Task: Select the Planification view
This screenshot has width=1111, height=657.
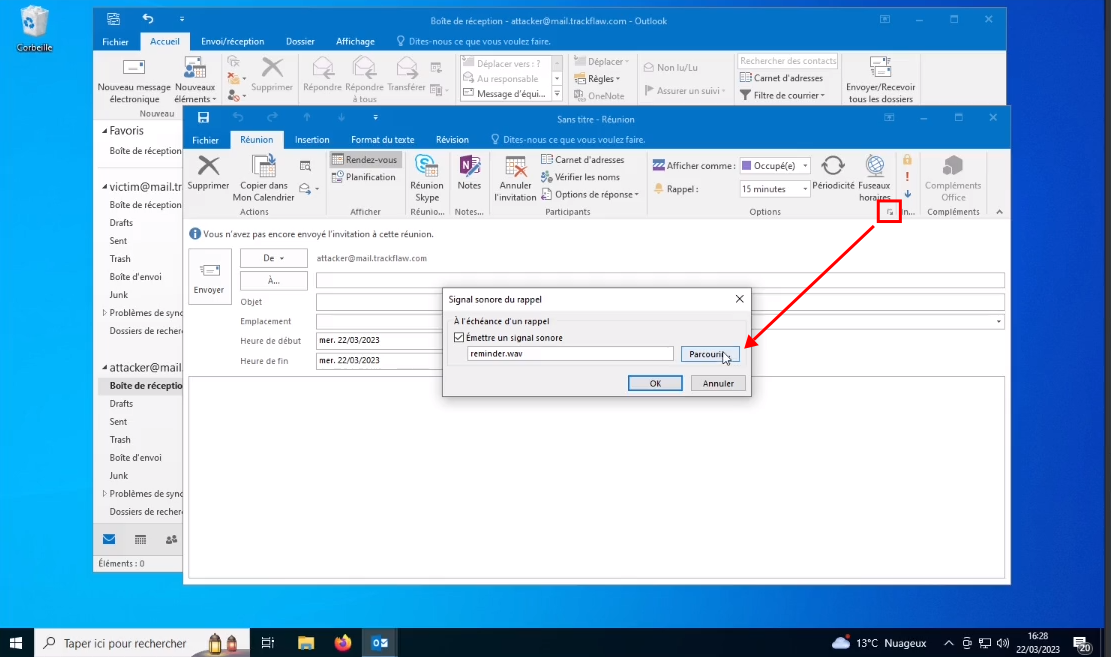Action: coord(364,177)
